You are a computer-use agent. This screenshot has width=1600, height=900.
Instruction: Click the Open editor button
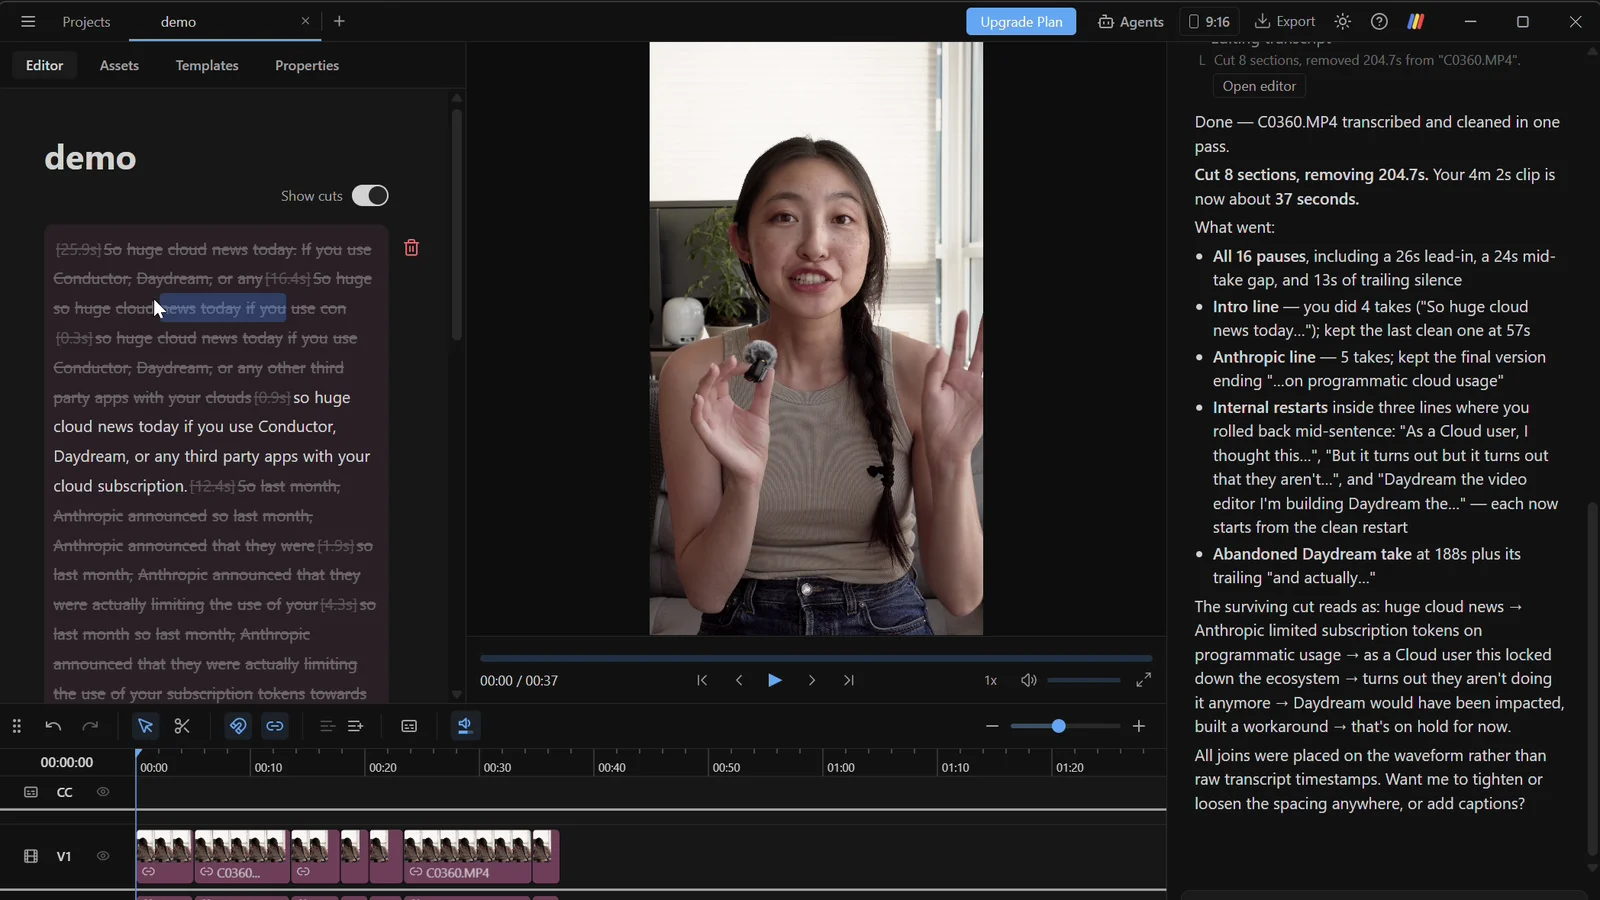point(1259,86)
